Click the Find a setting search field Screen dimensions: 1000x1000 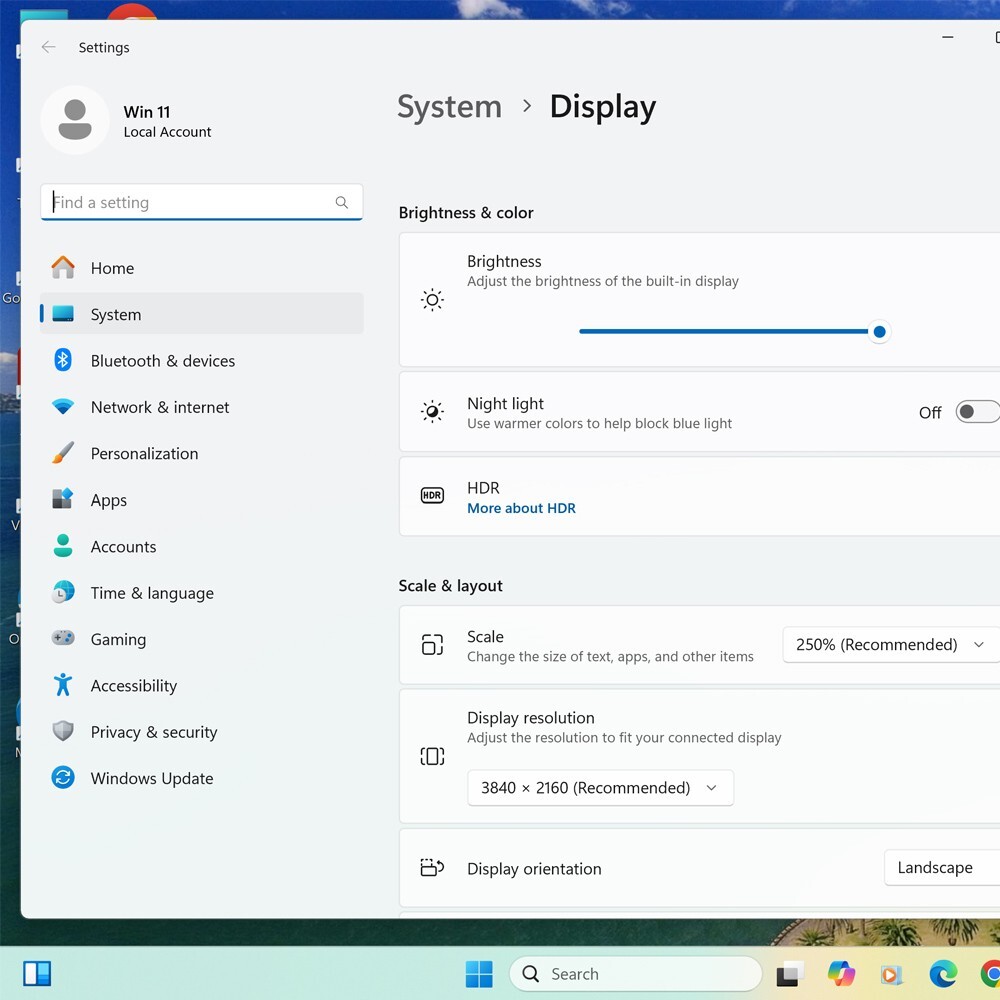(202, 202)
